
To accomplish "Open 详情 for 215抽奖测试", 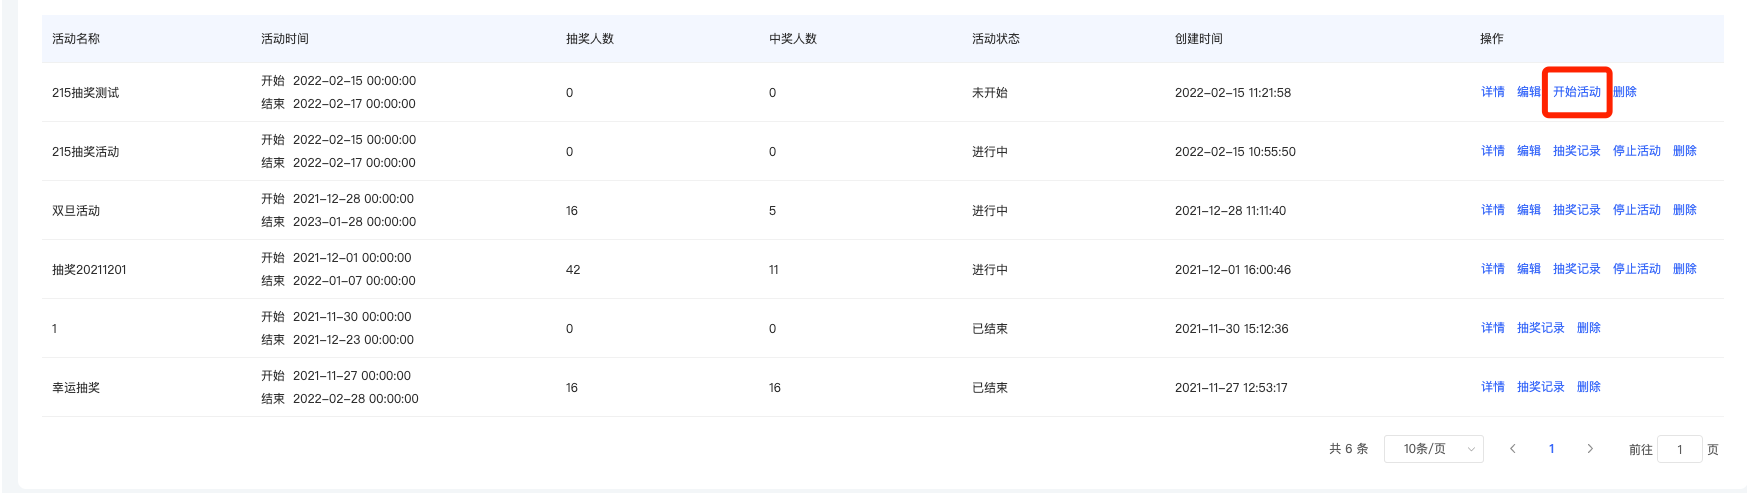I will click(x=1492, y=92).
